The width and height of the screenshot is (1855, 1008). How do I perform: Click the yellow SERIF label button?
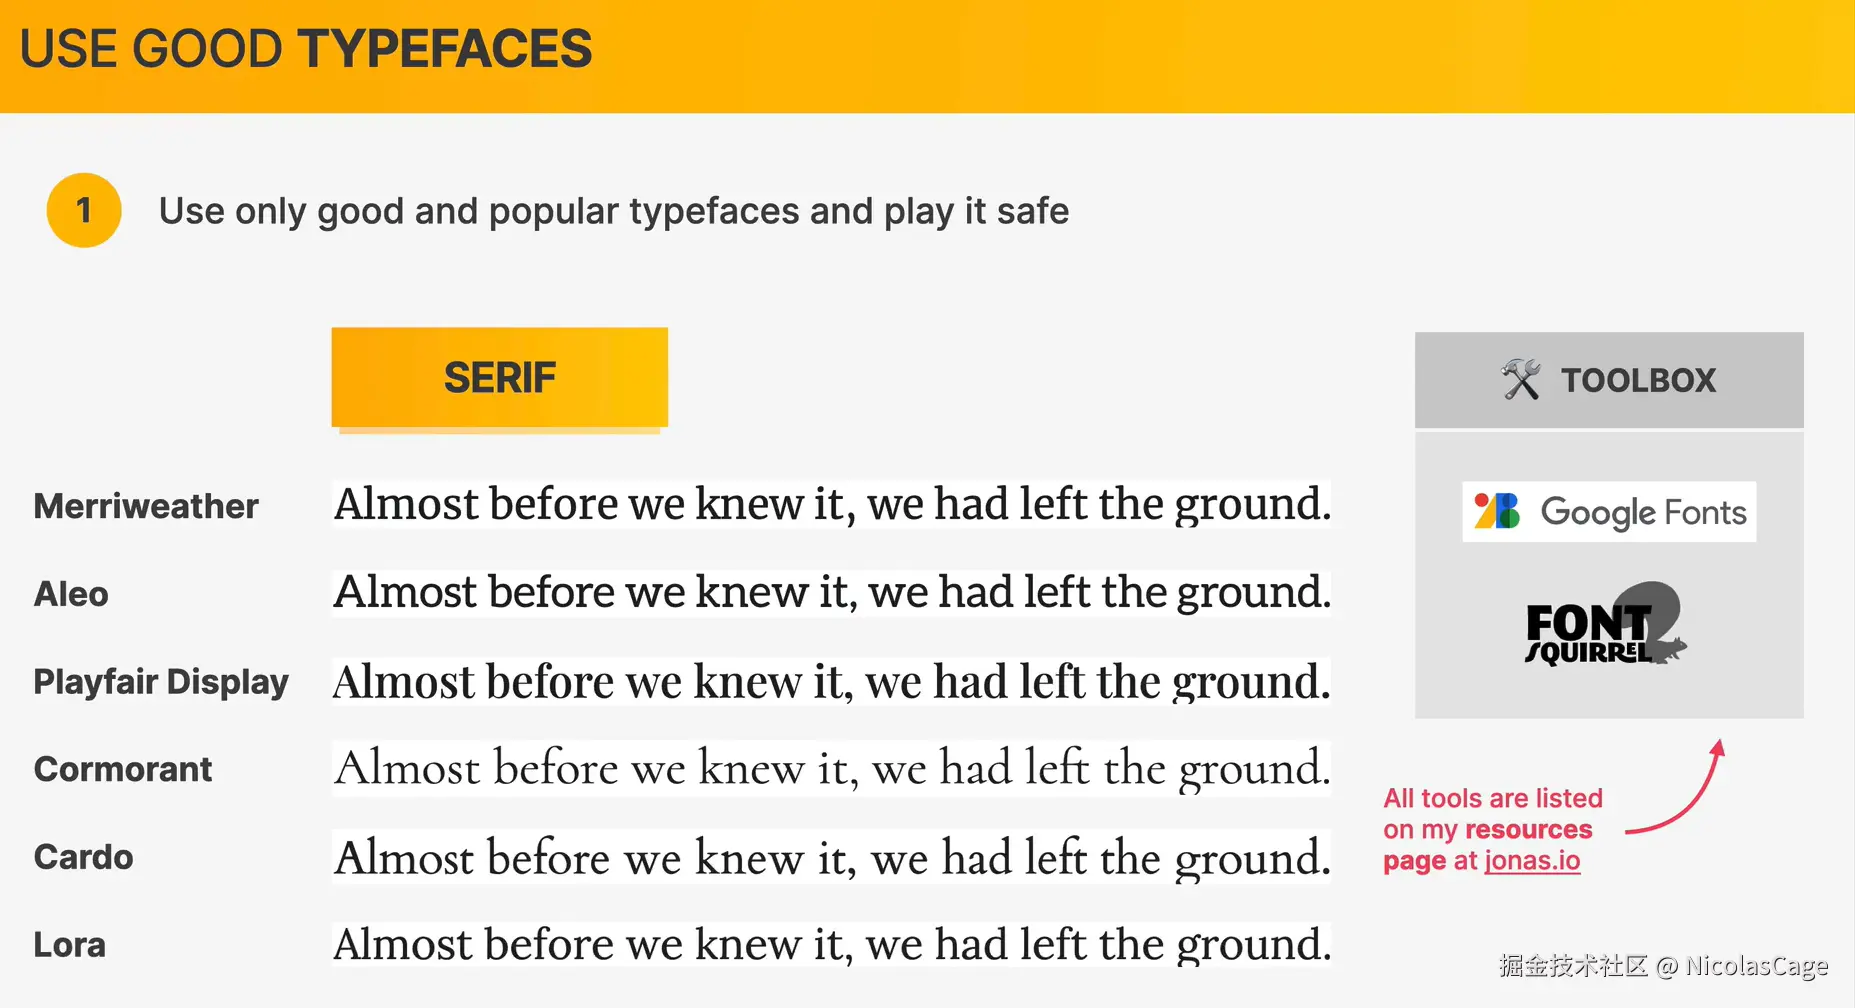coord(499,378)
